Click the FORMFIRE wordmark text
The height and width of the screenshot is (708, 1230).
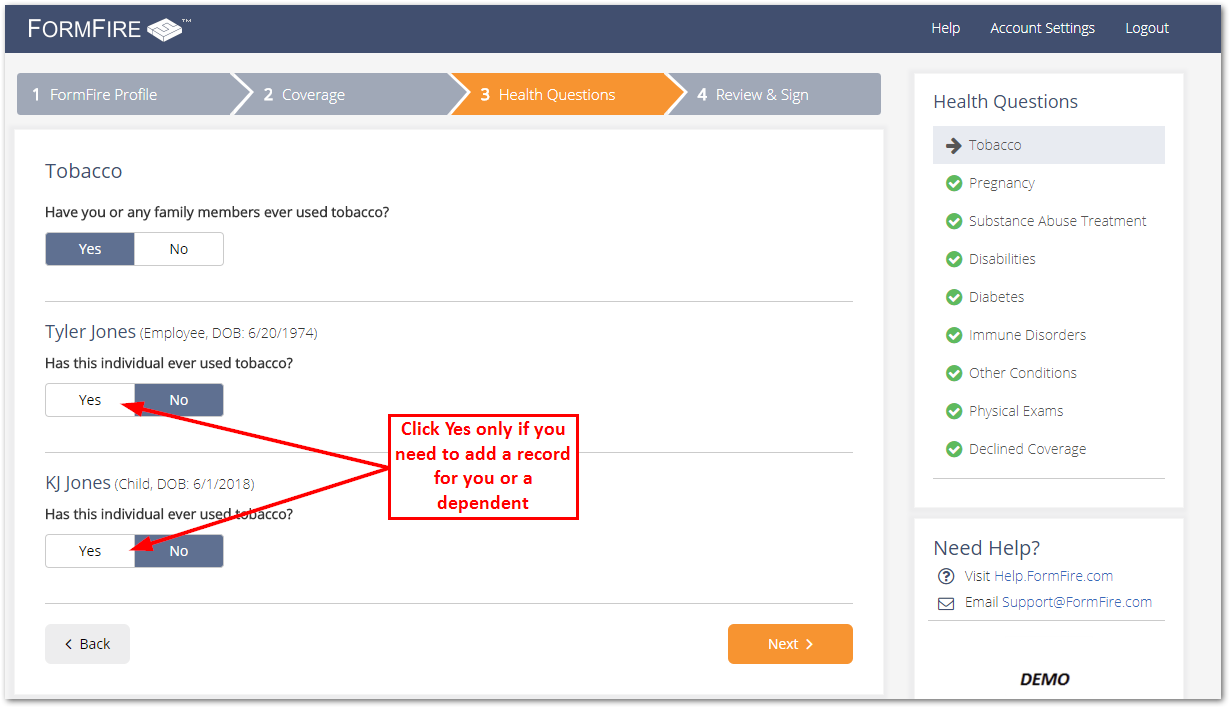coord(84,29)
